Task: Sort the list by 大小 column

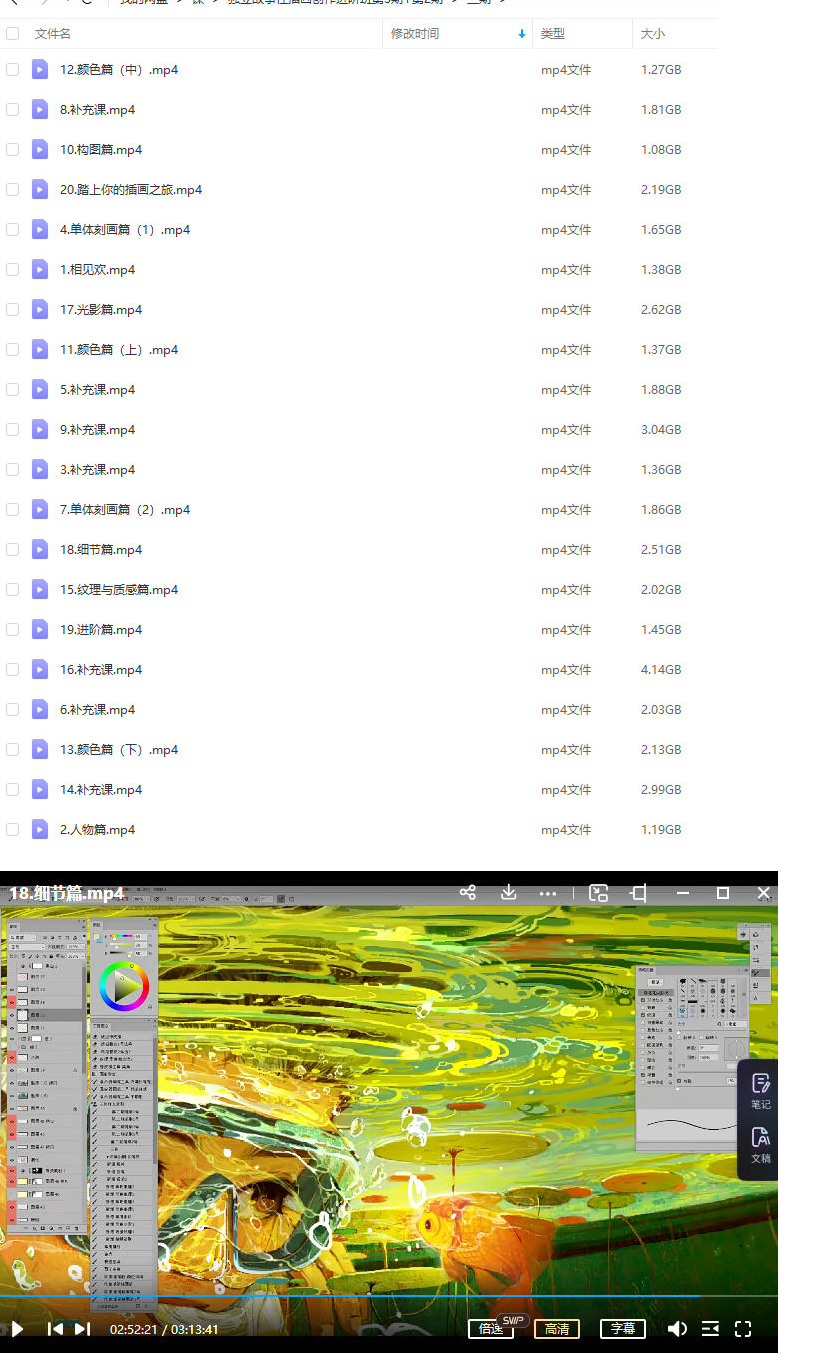Action: pyautogui.click(x=653, y=34)
